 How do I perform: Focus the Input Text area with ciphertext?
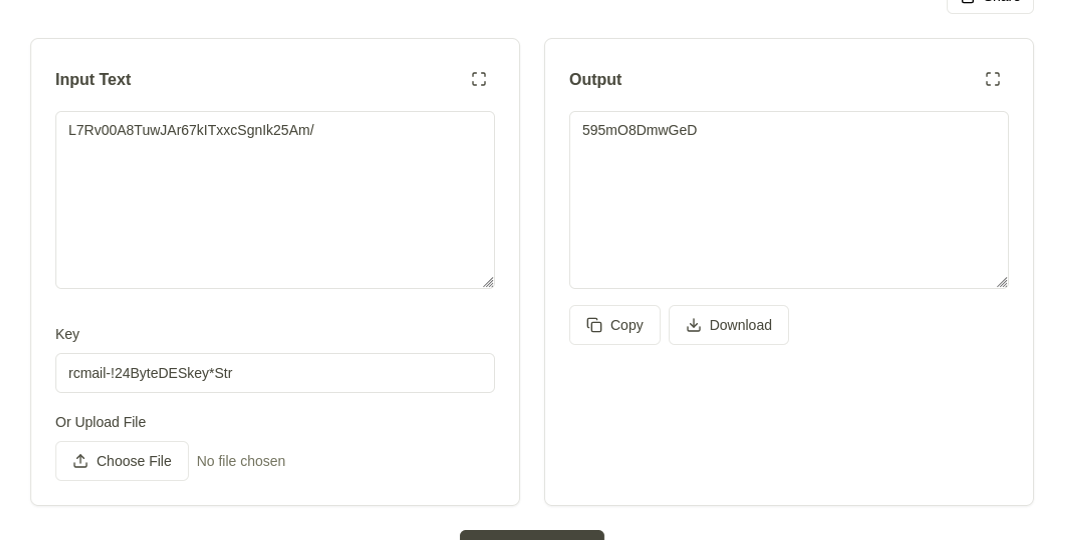275,200
